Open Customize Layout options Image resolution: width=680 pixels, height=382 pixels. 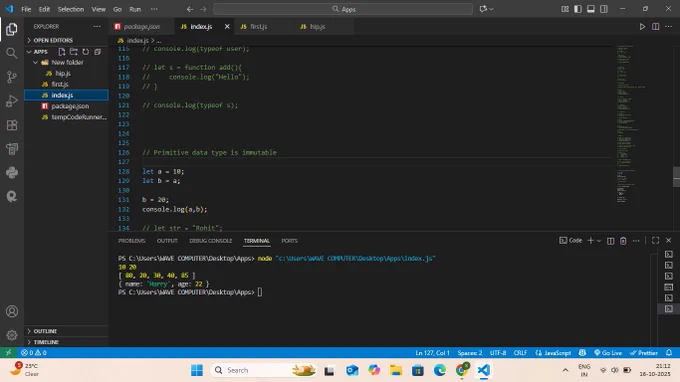(x=565, y=9)
